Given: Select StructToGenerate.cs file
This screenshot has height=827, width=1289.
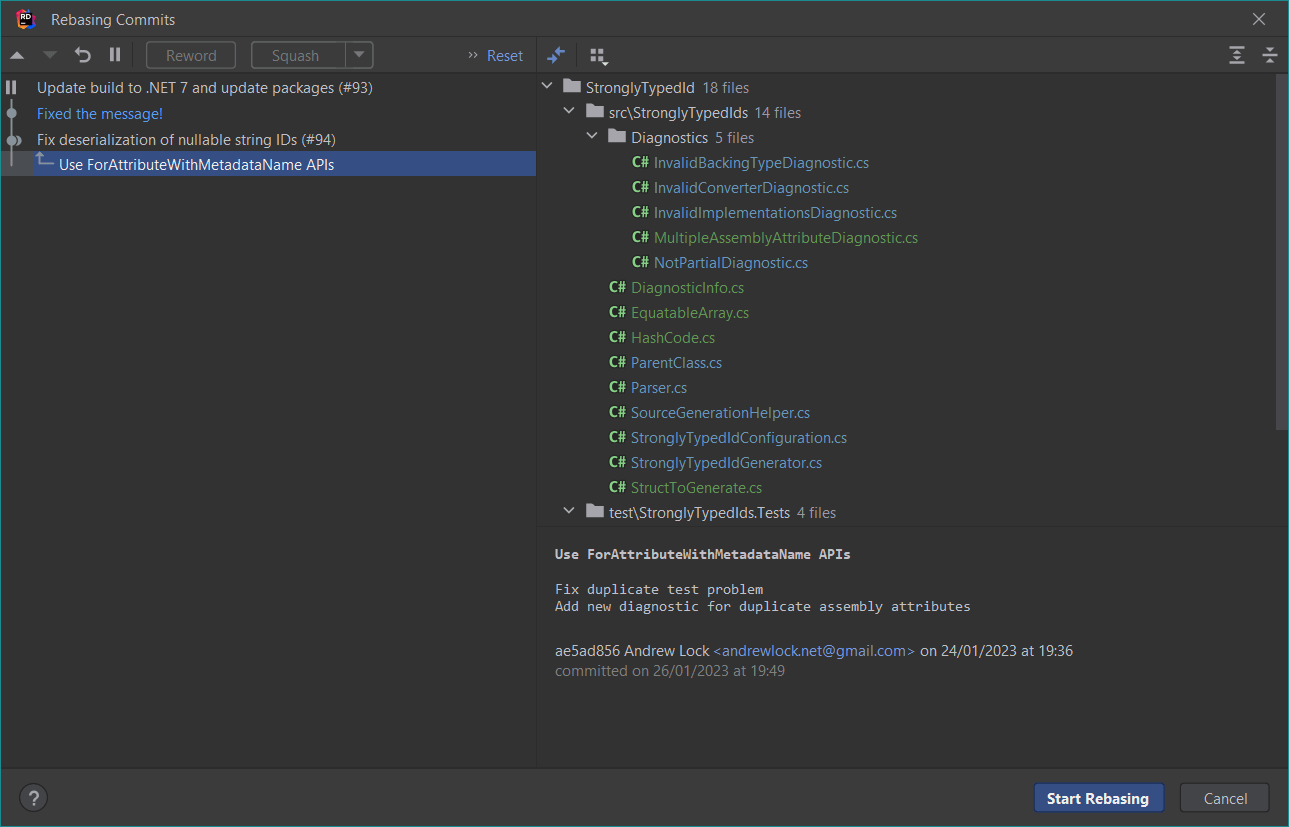Looking at the screenshot, I should tap(696, 488).
